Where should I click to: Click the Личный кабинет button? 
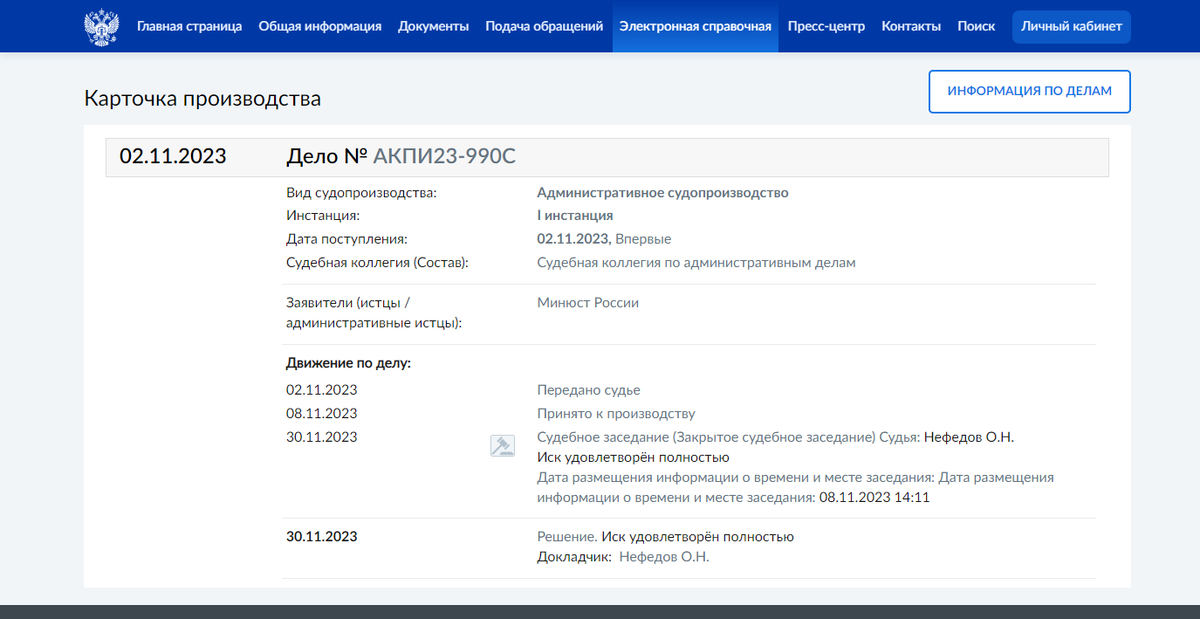(1071, 27)
